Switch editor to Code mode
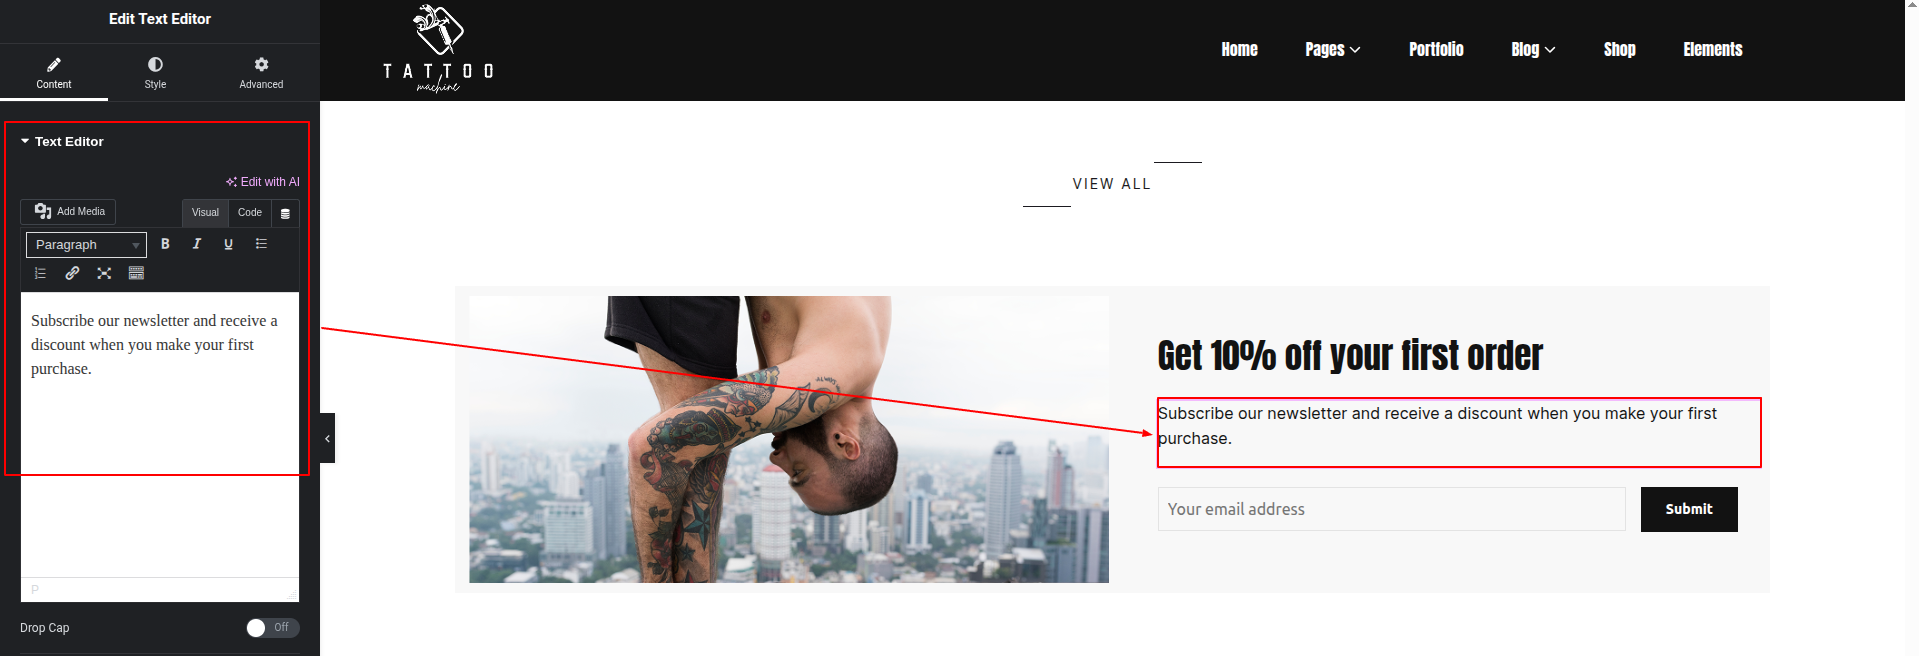 pyautogui.click(x=250, y=213)
